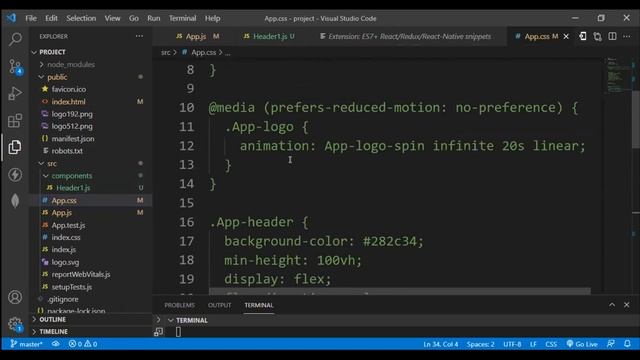Click the src breadcrumb segment
The height and width of the screenshot is (360, 640).
[x=166, y=52]
